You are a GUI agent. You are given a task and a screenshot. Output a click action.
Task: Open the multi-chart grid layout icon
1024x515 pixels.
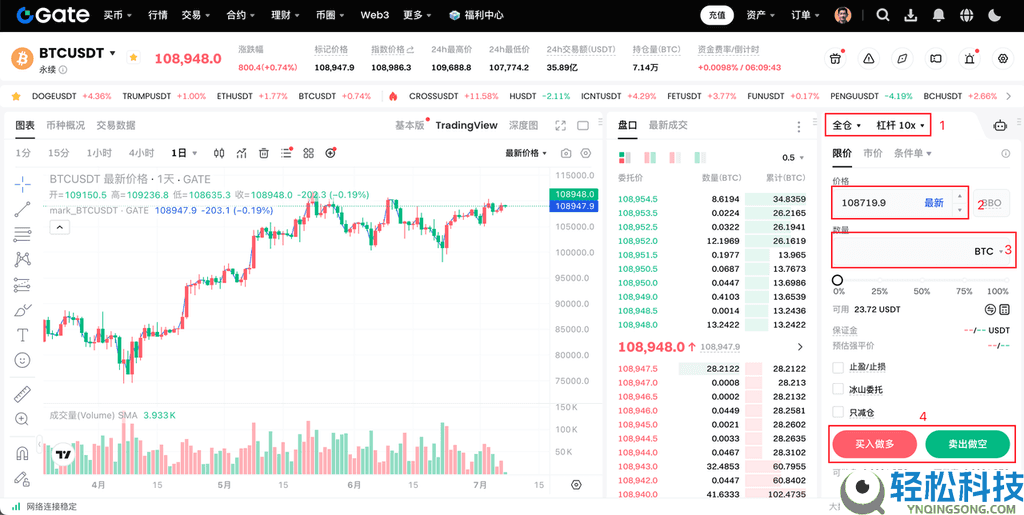click(x=308, y=153)
